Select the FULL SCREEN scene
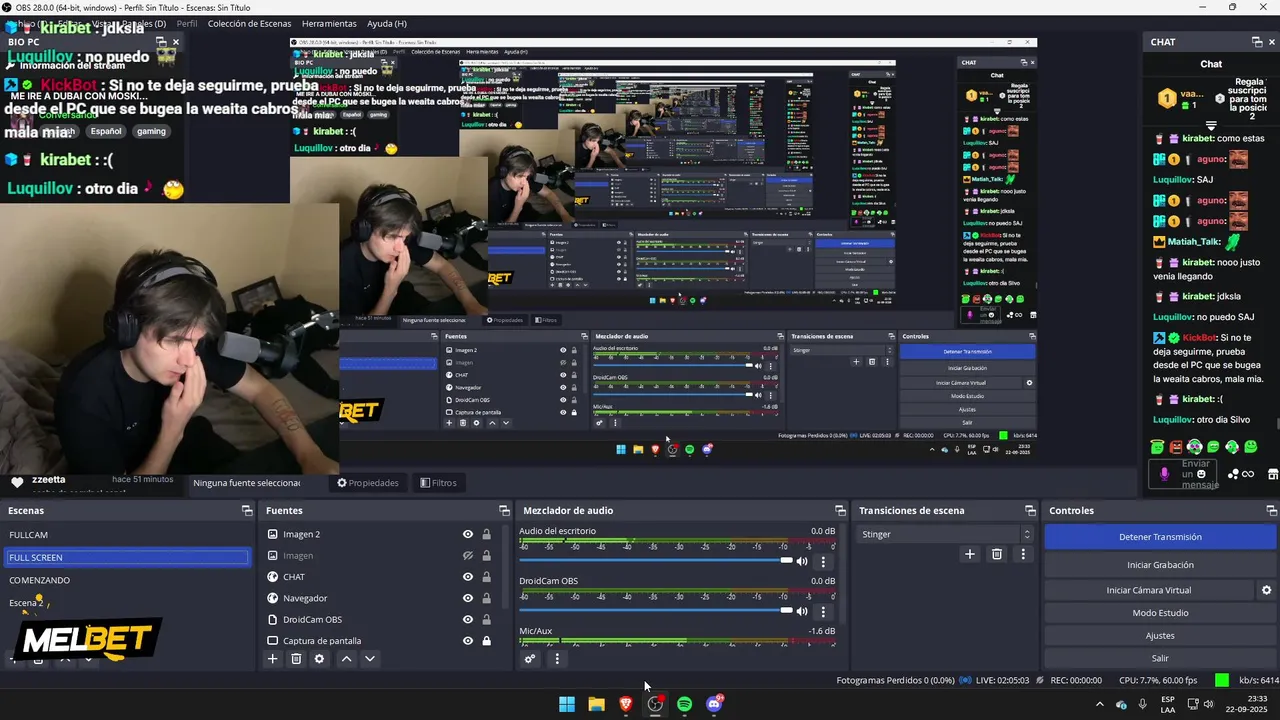Screen dimensions: 1280x720 [128, 557]
